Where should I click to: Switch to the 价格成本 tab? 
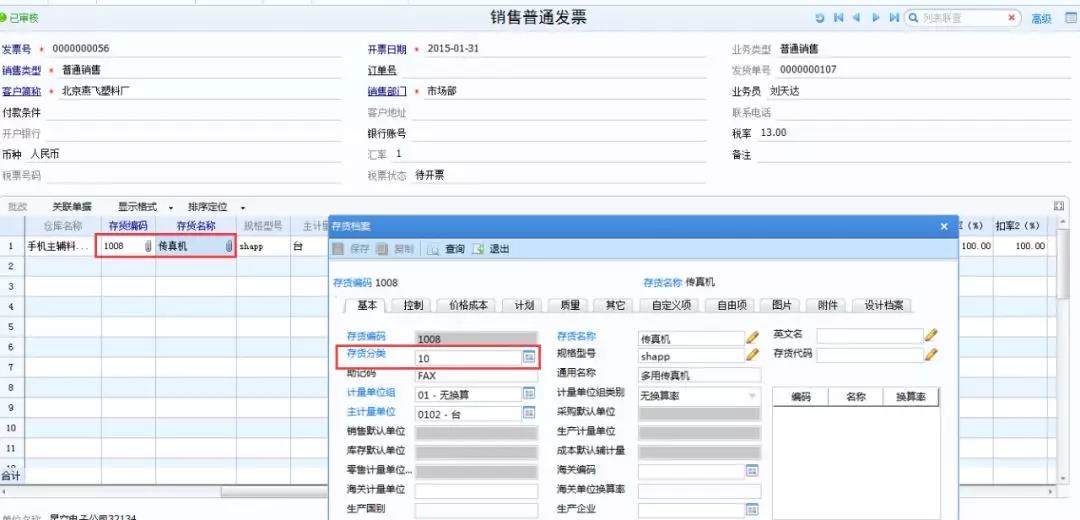468,305
